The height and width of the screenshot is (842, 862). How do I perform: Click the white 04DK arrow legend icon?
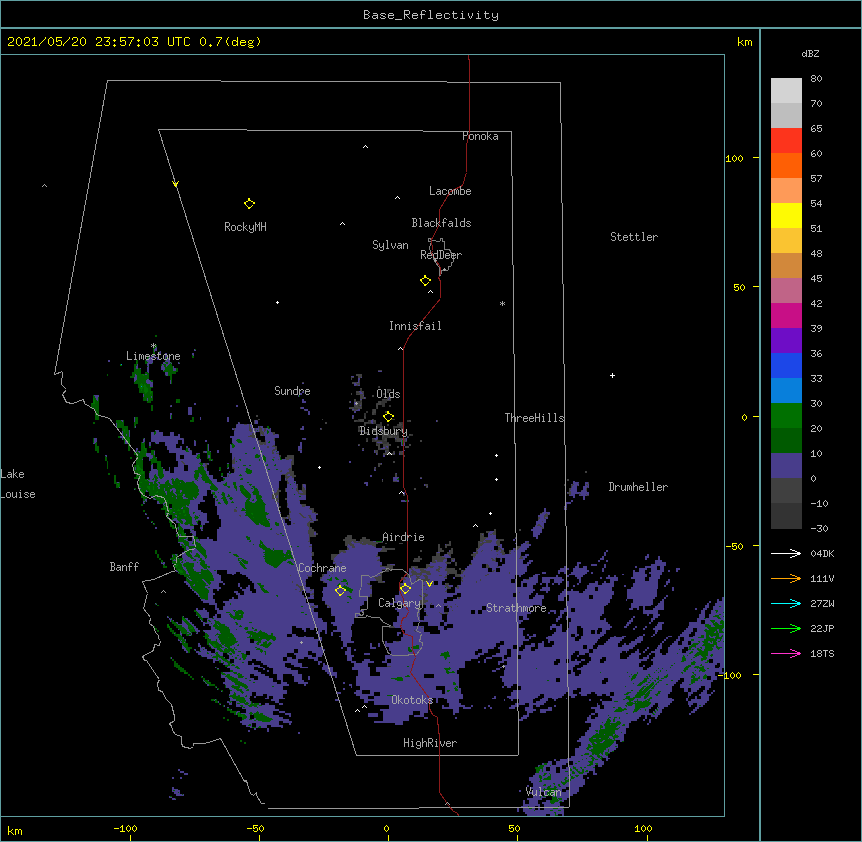pos(786,553)
